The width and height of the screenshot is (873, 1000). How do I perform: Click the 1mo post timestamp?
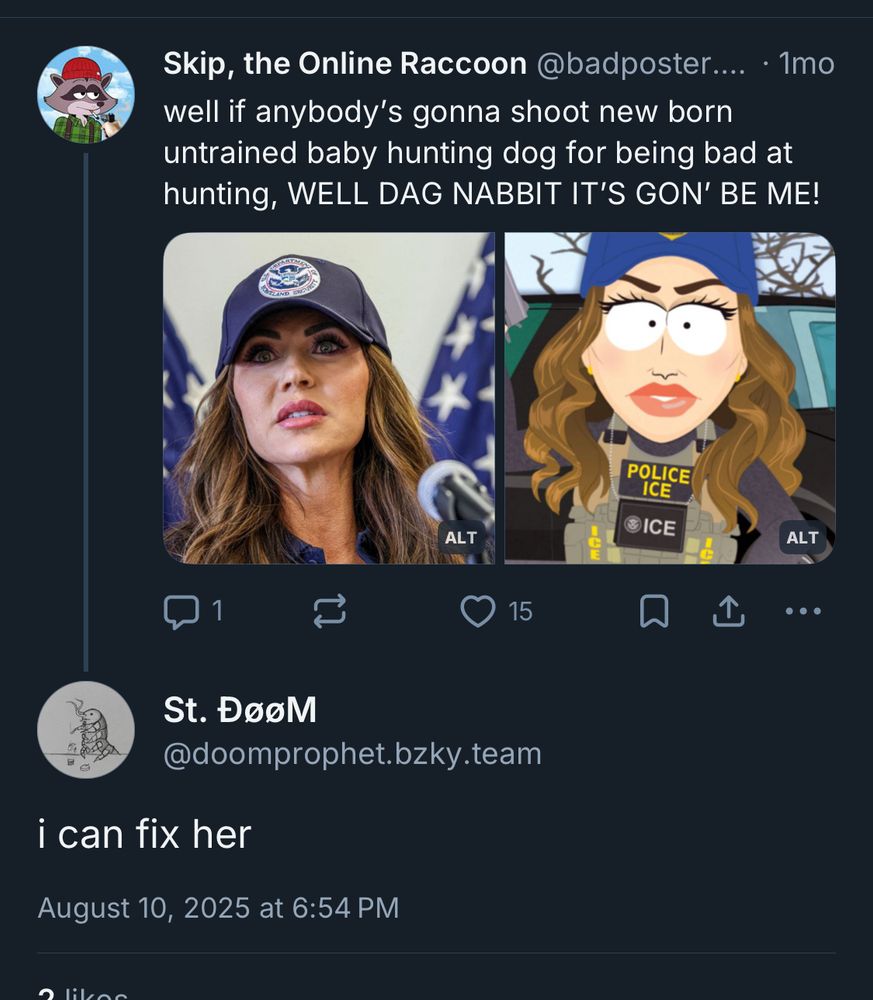pyautogui.click(x=806, y=64)
